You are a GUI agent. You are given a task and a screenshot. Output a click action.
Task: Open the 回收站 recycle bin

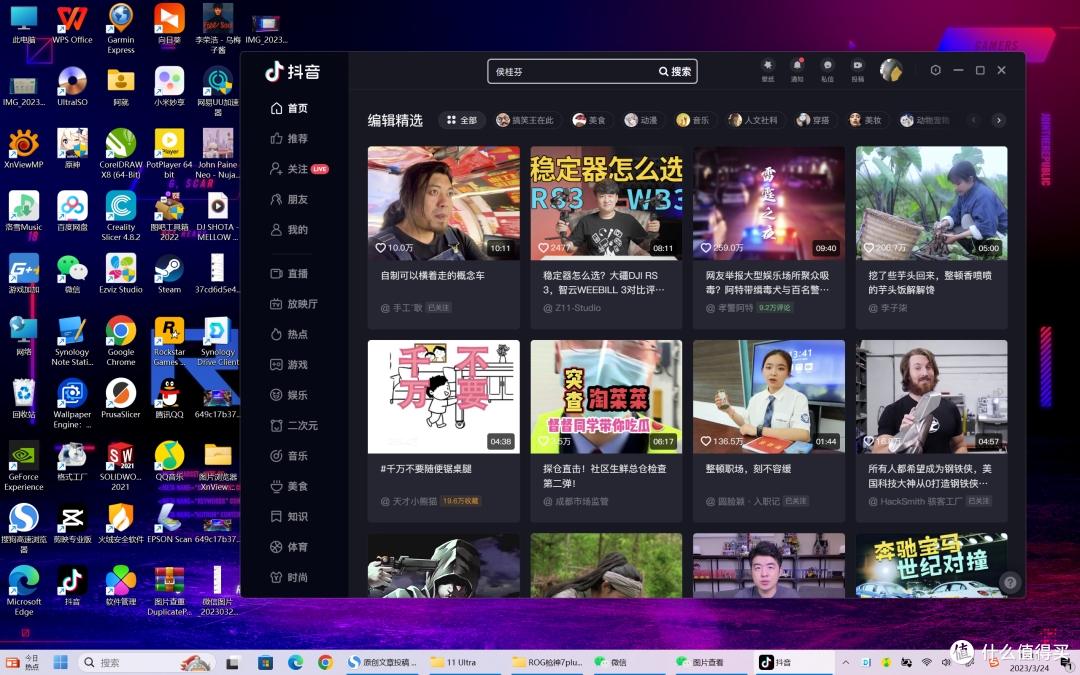pos(24,399)
